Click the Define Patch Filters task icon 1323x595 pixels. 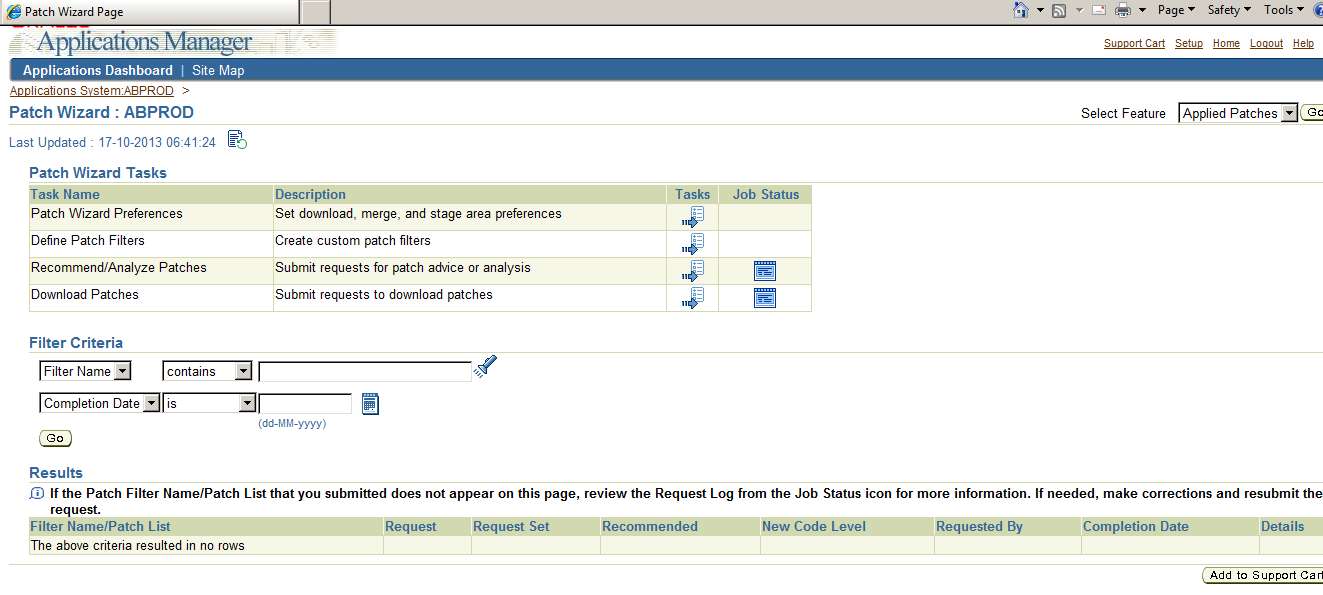click(x=694, y=242)
